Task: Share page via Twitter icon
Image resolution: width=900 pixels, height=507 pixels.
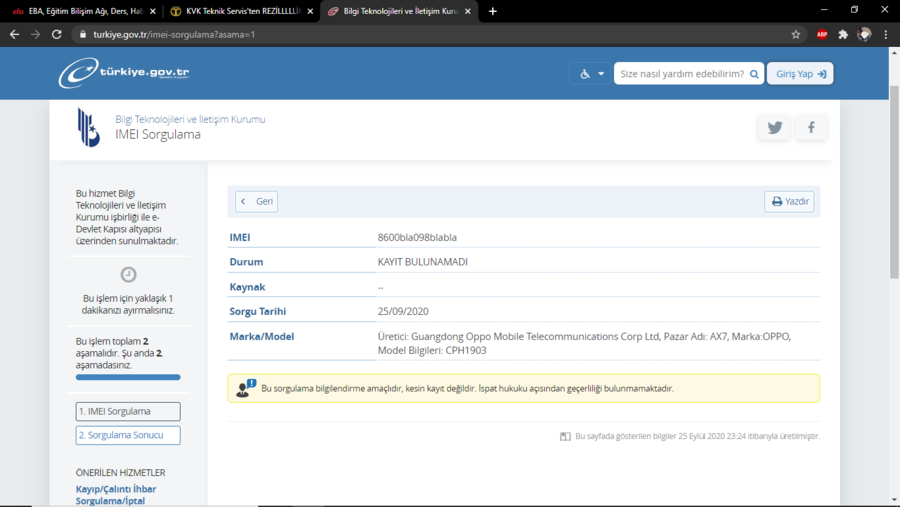Action: [x=774, y=127]
